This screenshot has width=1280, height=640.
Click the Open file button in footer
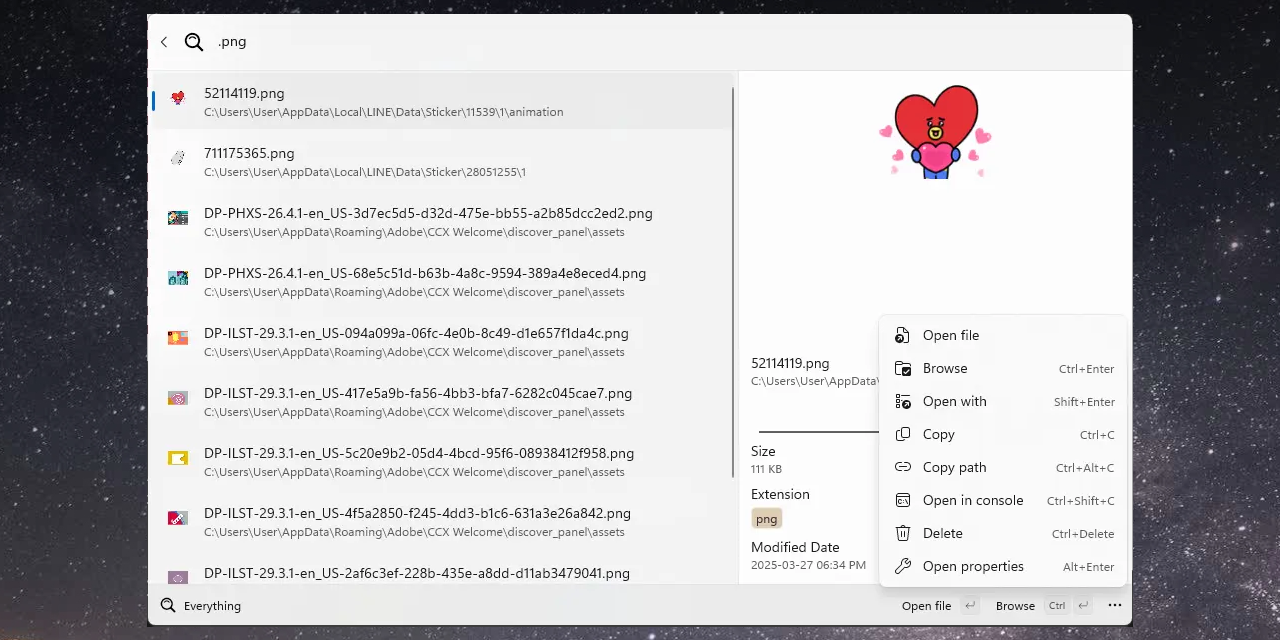point(939,606)
